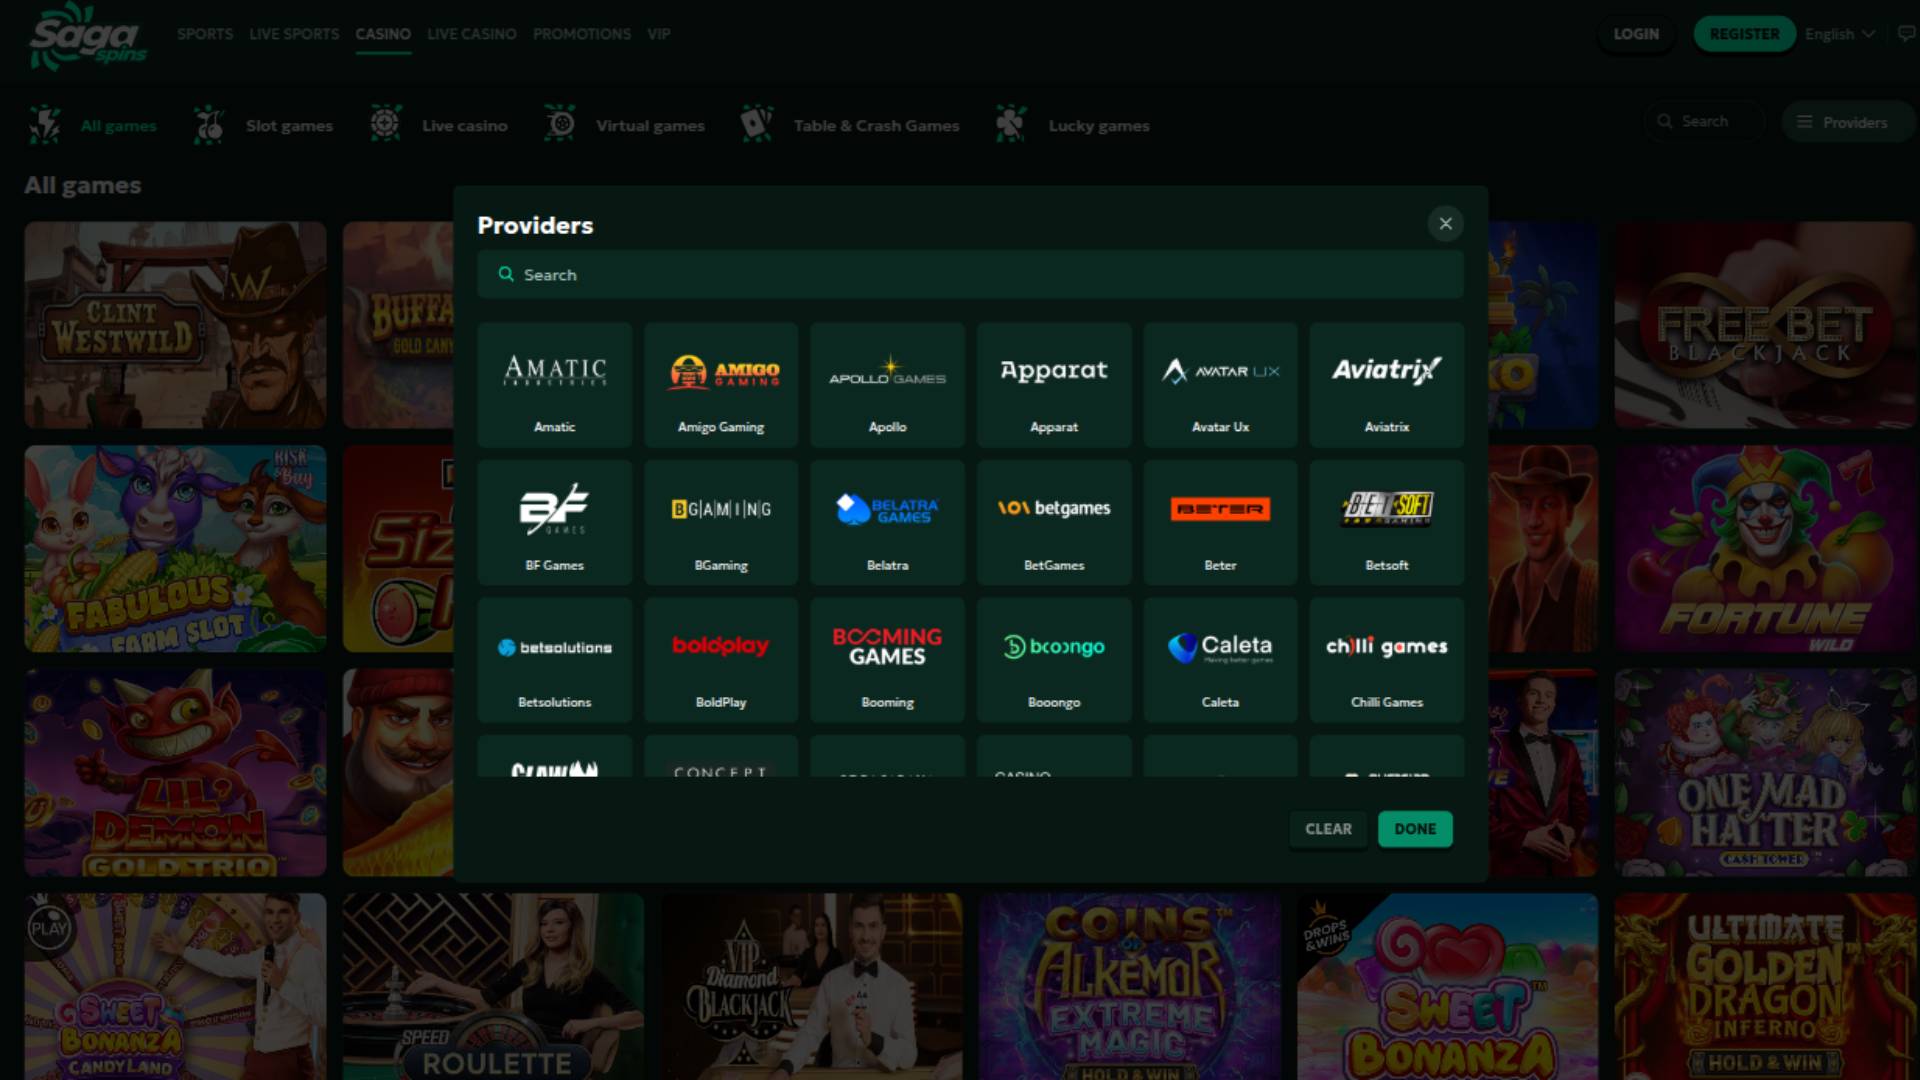This screenshot has width=1920, height=1080.
Task: Switch to the Live Casino menu item
Action: 471,33
